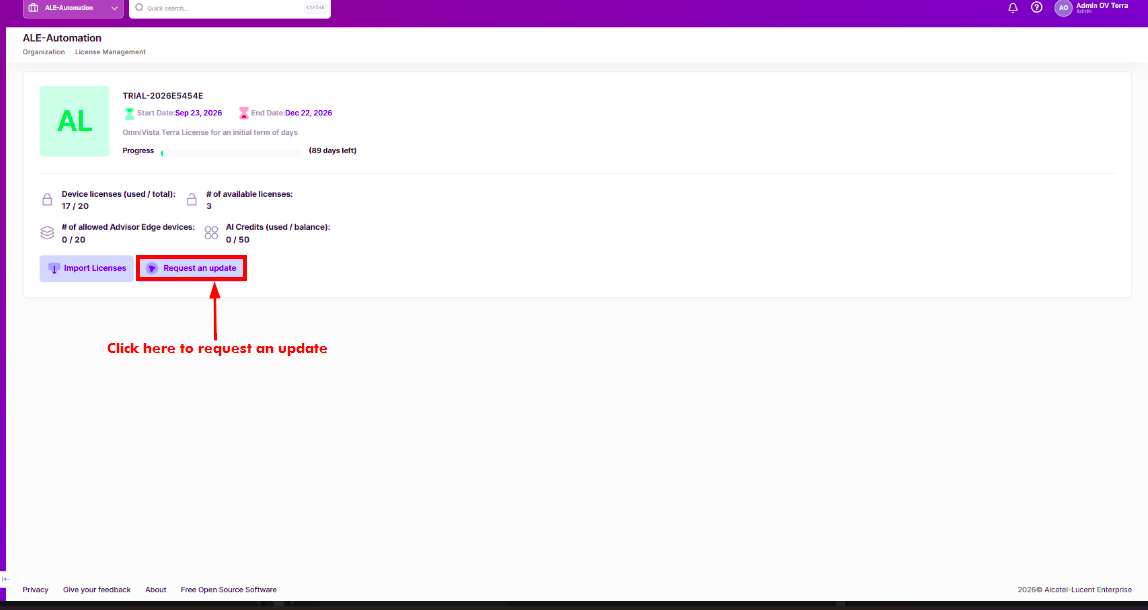Click the Request an update button

point(191,269)
